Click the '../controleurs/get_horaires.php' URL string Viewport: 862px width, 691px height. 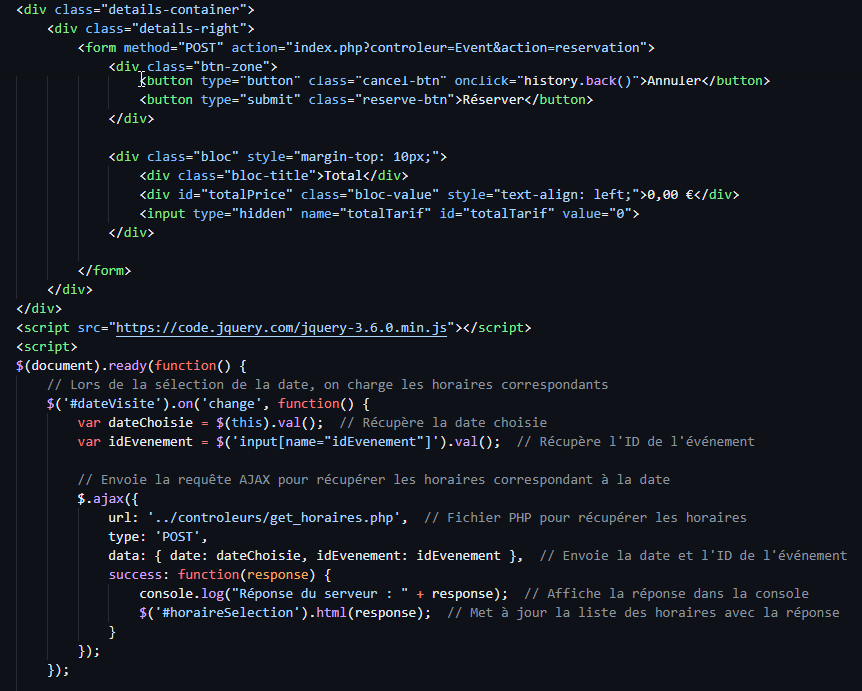(277, 518)
